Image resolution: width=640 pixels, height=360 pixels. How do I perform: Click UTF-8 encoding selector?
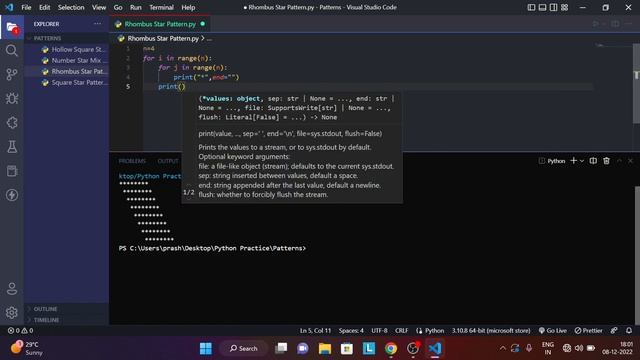(x=379, y=331)
